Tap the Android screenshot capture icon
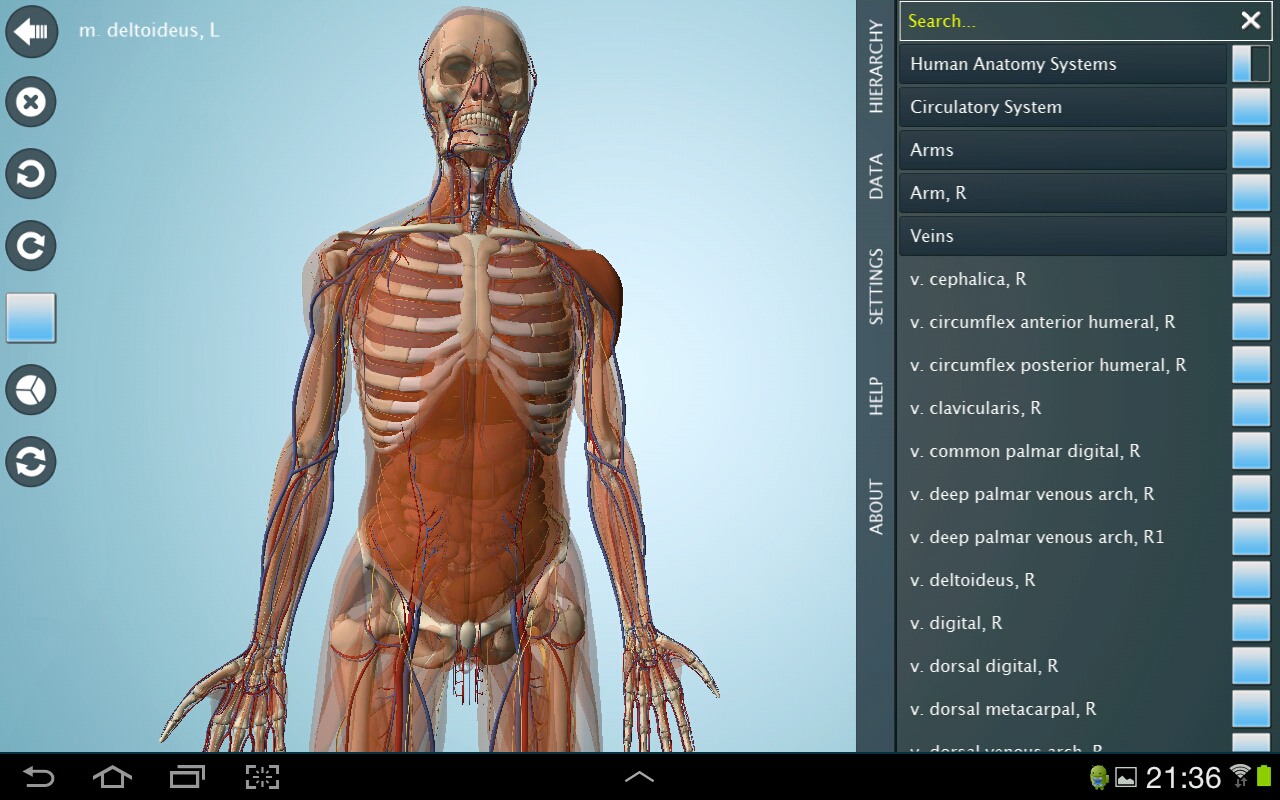1280x800 pixels. (x=262, y=777)
